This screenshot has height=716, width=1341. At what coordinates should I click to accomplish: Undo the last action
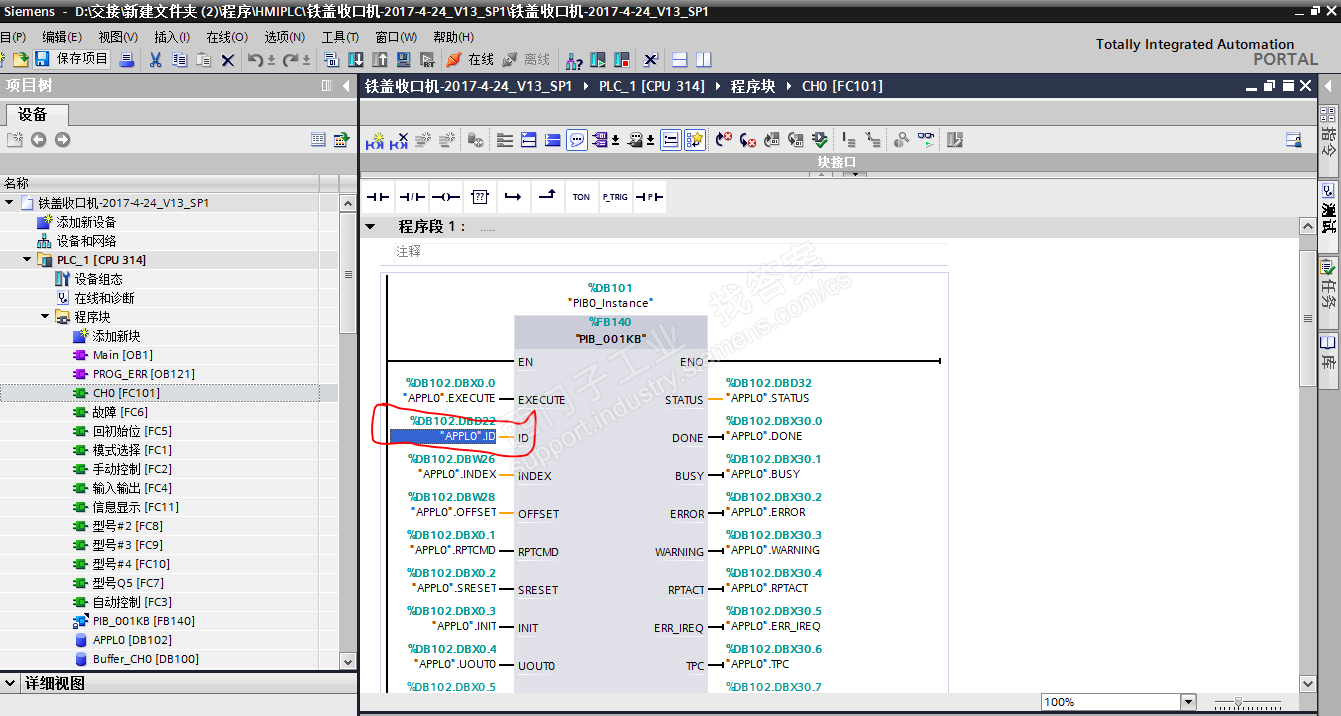pyautogui.click(x=255, y=60)
